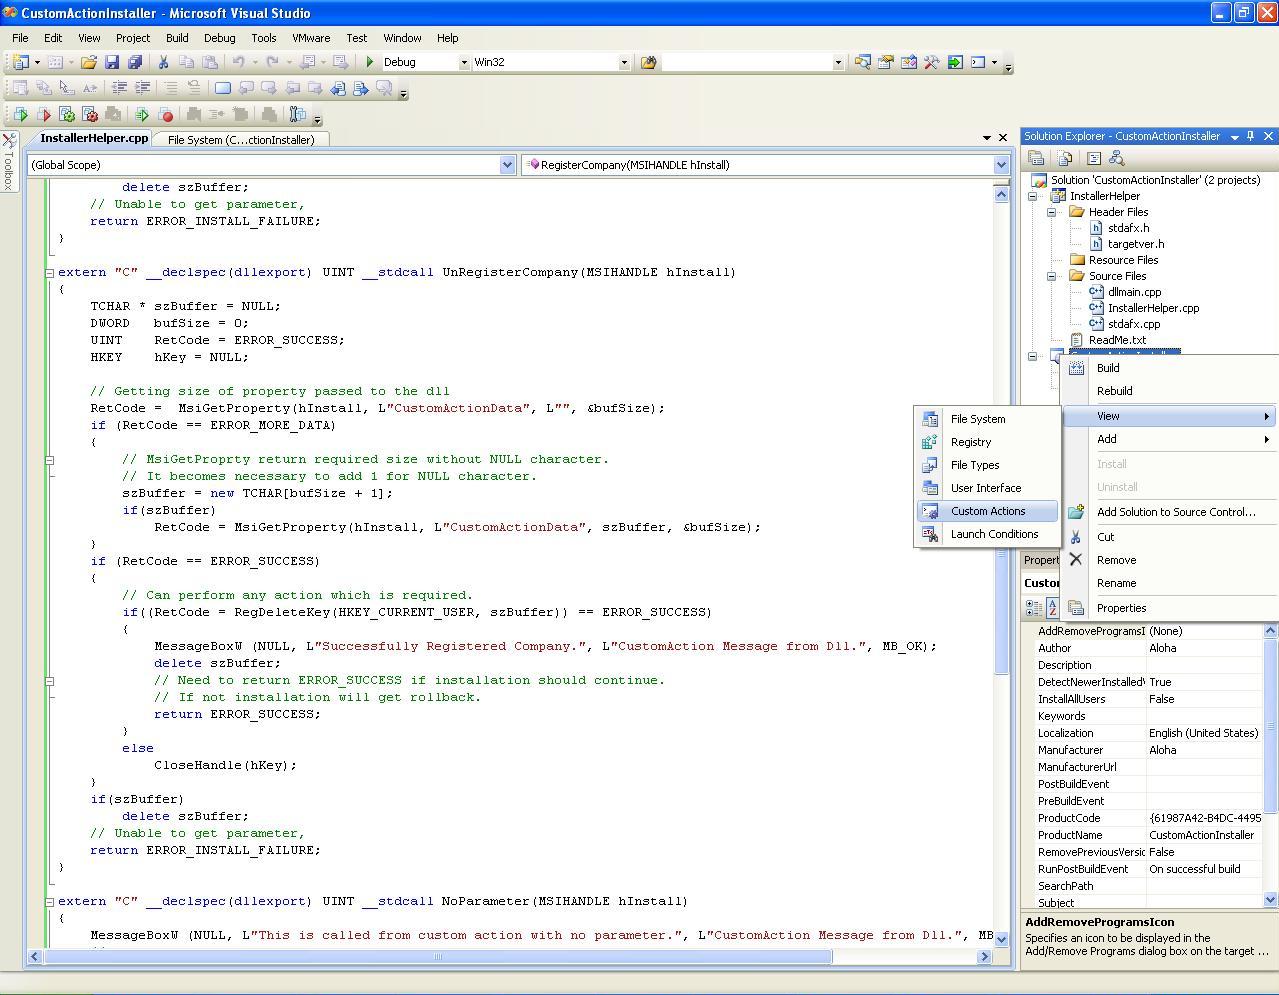
Task: Select Custom Actions from the View submenu
Action: [x=987, y=511]
